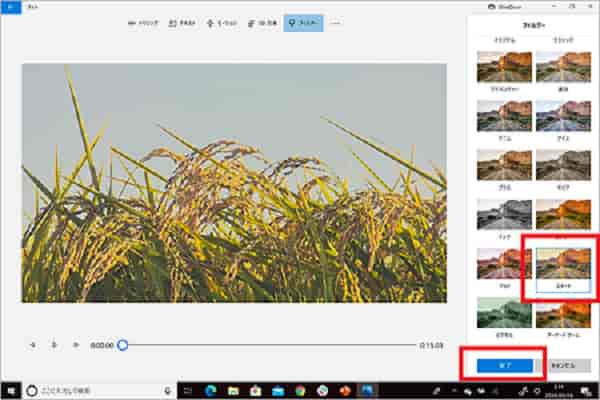This screenshot has width=600, height=400.
Task: Open the three-dot more options menu
Action: point(335,22)
